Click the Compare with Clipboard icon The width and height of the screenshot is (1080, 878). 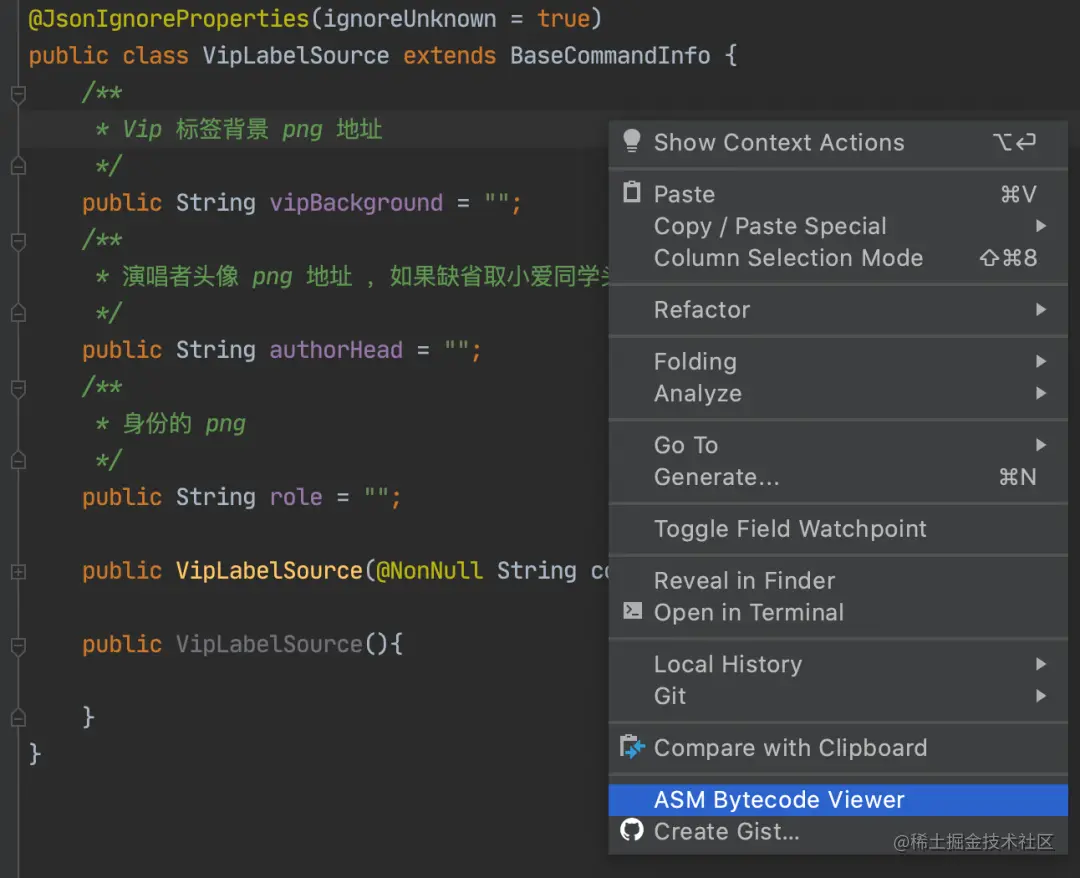point(632,747)
